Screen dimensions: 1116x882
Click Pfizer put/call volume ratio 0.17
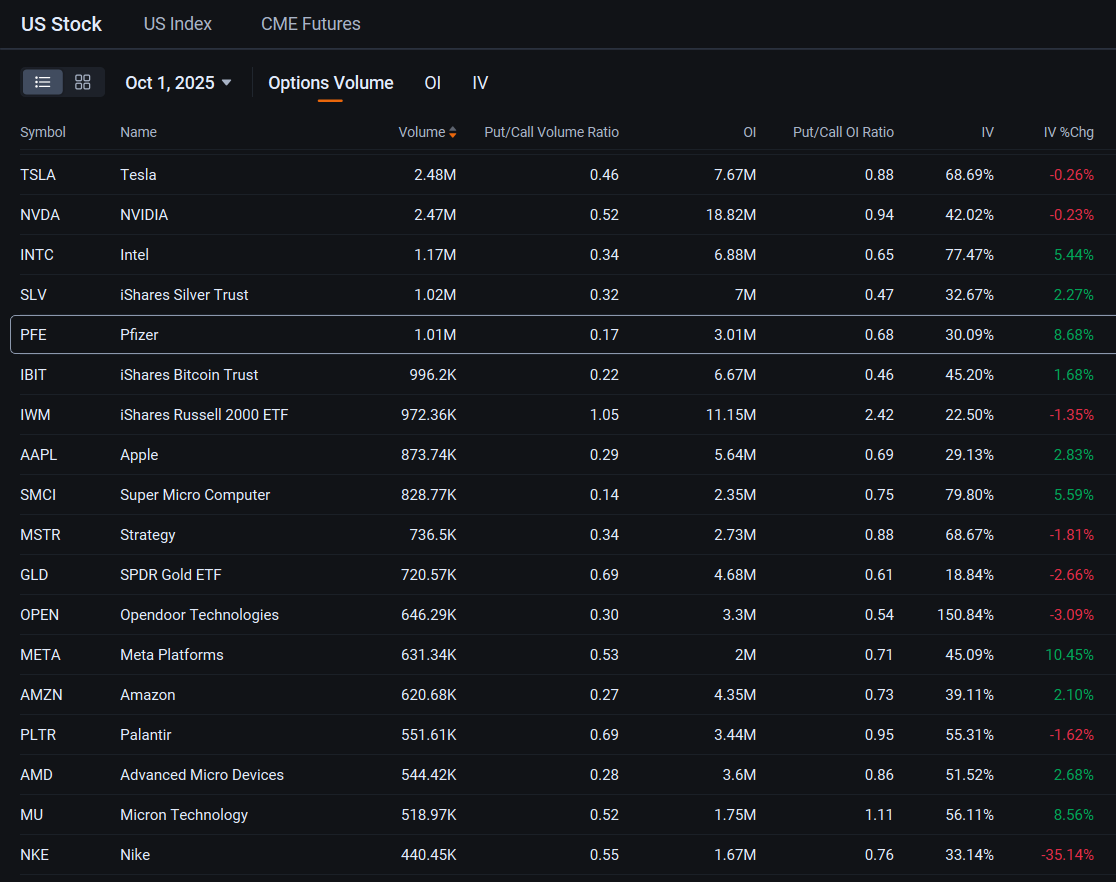(x=604, y=335)
